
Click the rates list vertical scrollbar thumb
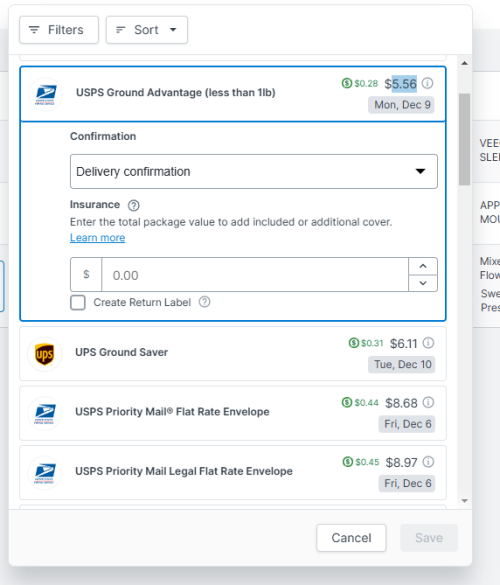click(x=465, y=139)
